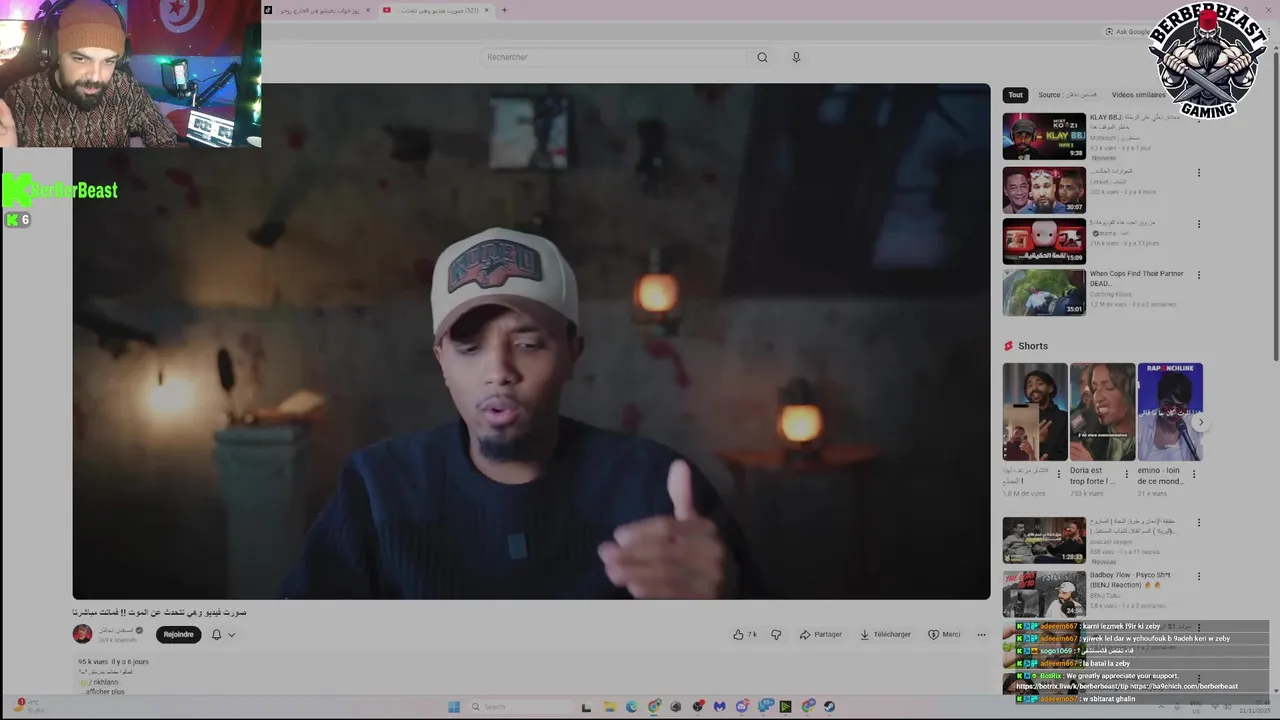Click the taskbar date and clock
The image size is (1280, 720).
pos(1253,707)
